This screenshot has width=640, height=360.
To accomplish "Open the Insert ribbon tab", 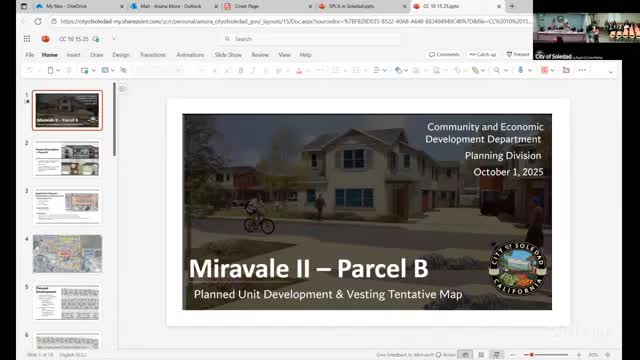I will tap(73, 55).
